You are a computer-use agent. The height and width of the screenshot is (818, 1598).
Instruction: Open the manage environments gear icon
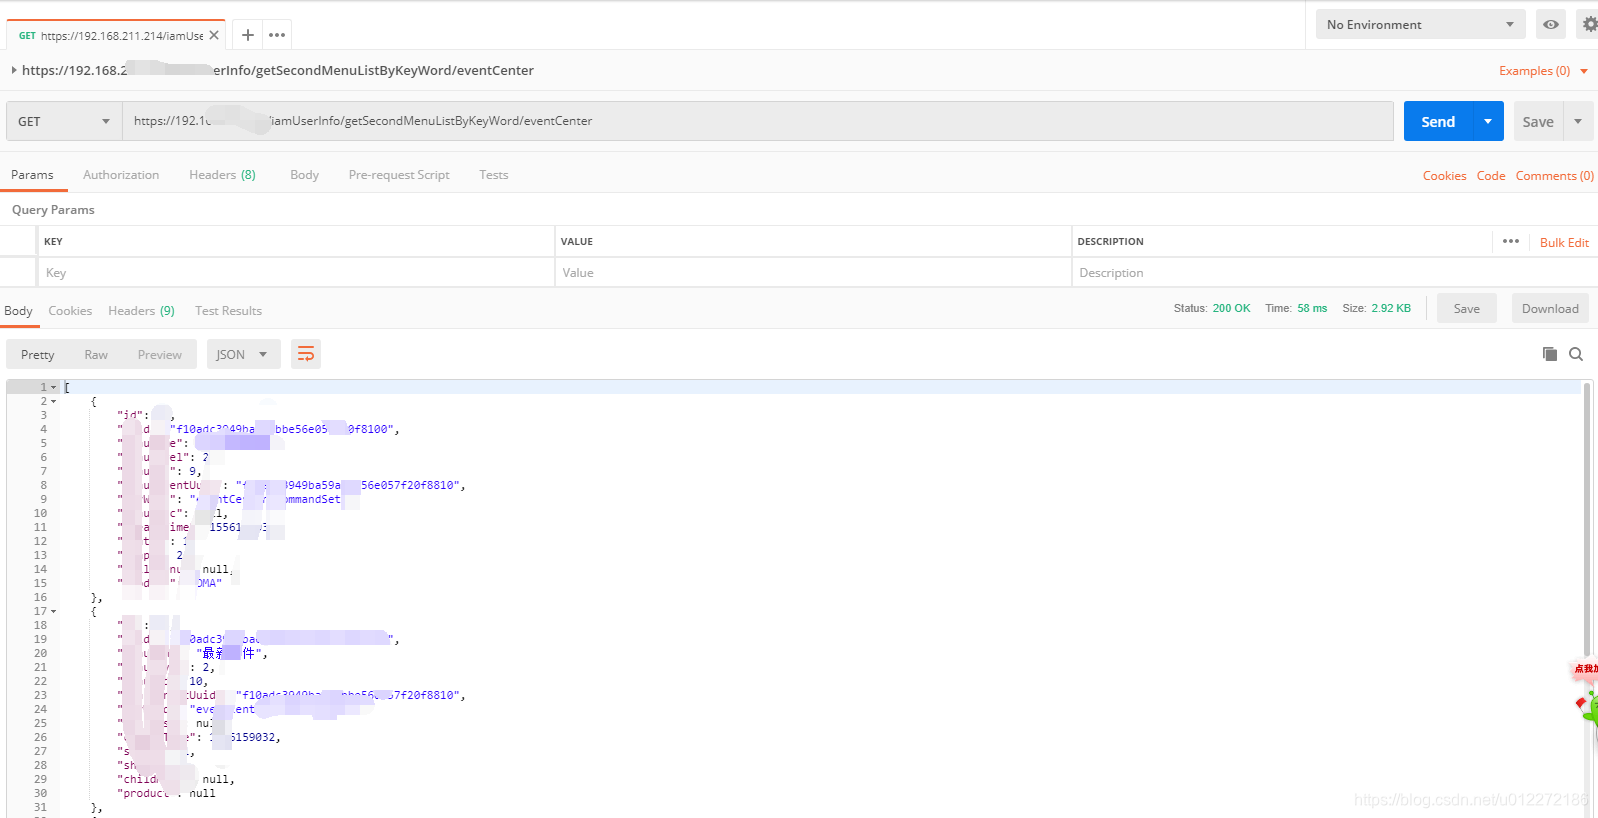[1589, 24]
